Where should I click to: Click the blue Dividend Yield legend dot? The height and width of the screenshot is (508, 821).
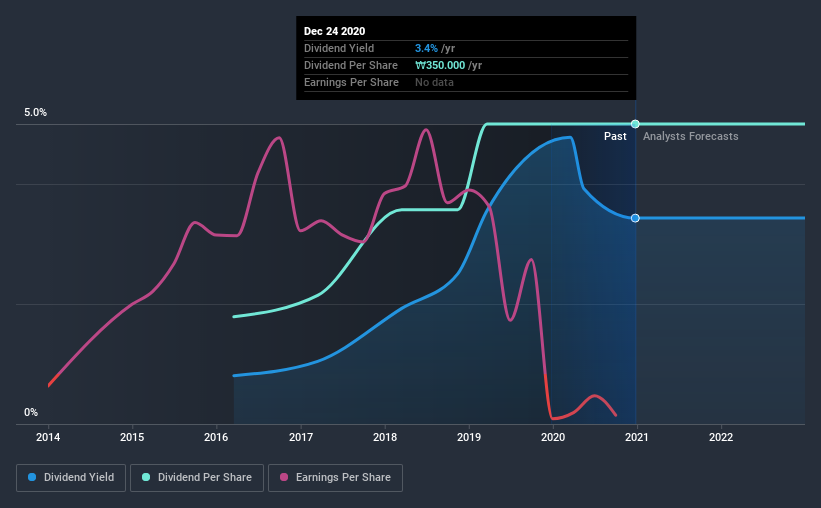(32, 477)
